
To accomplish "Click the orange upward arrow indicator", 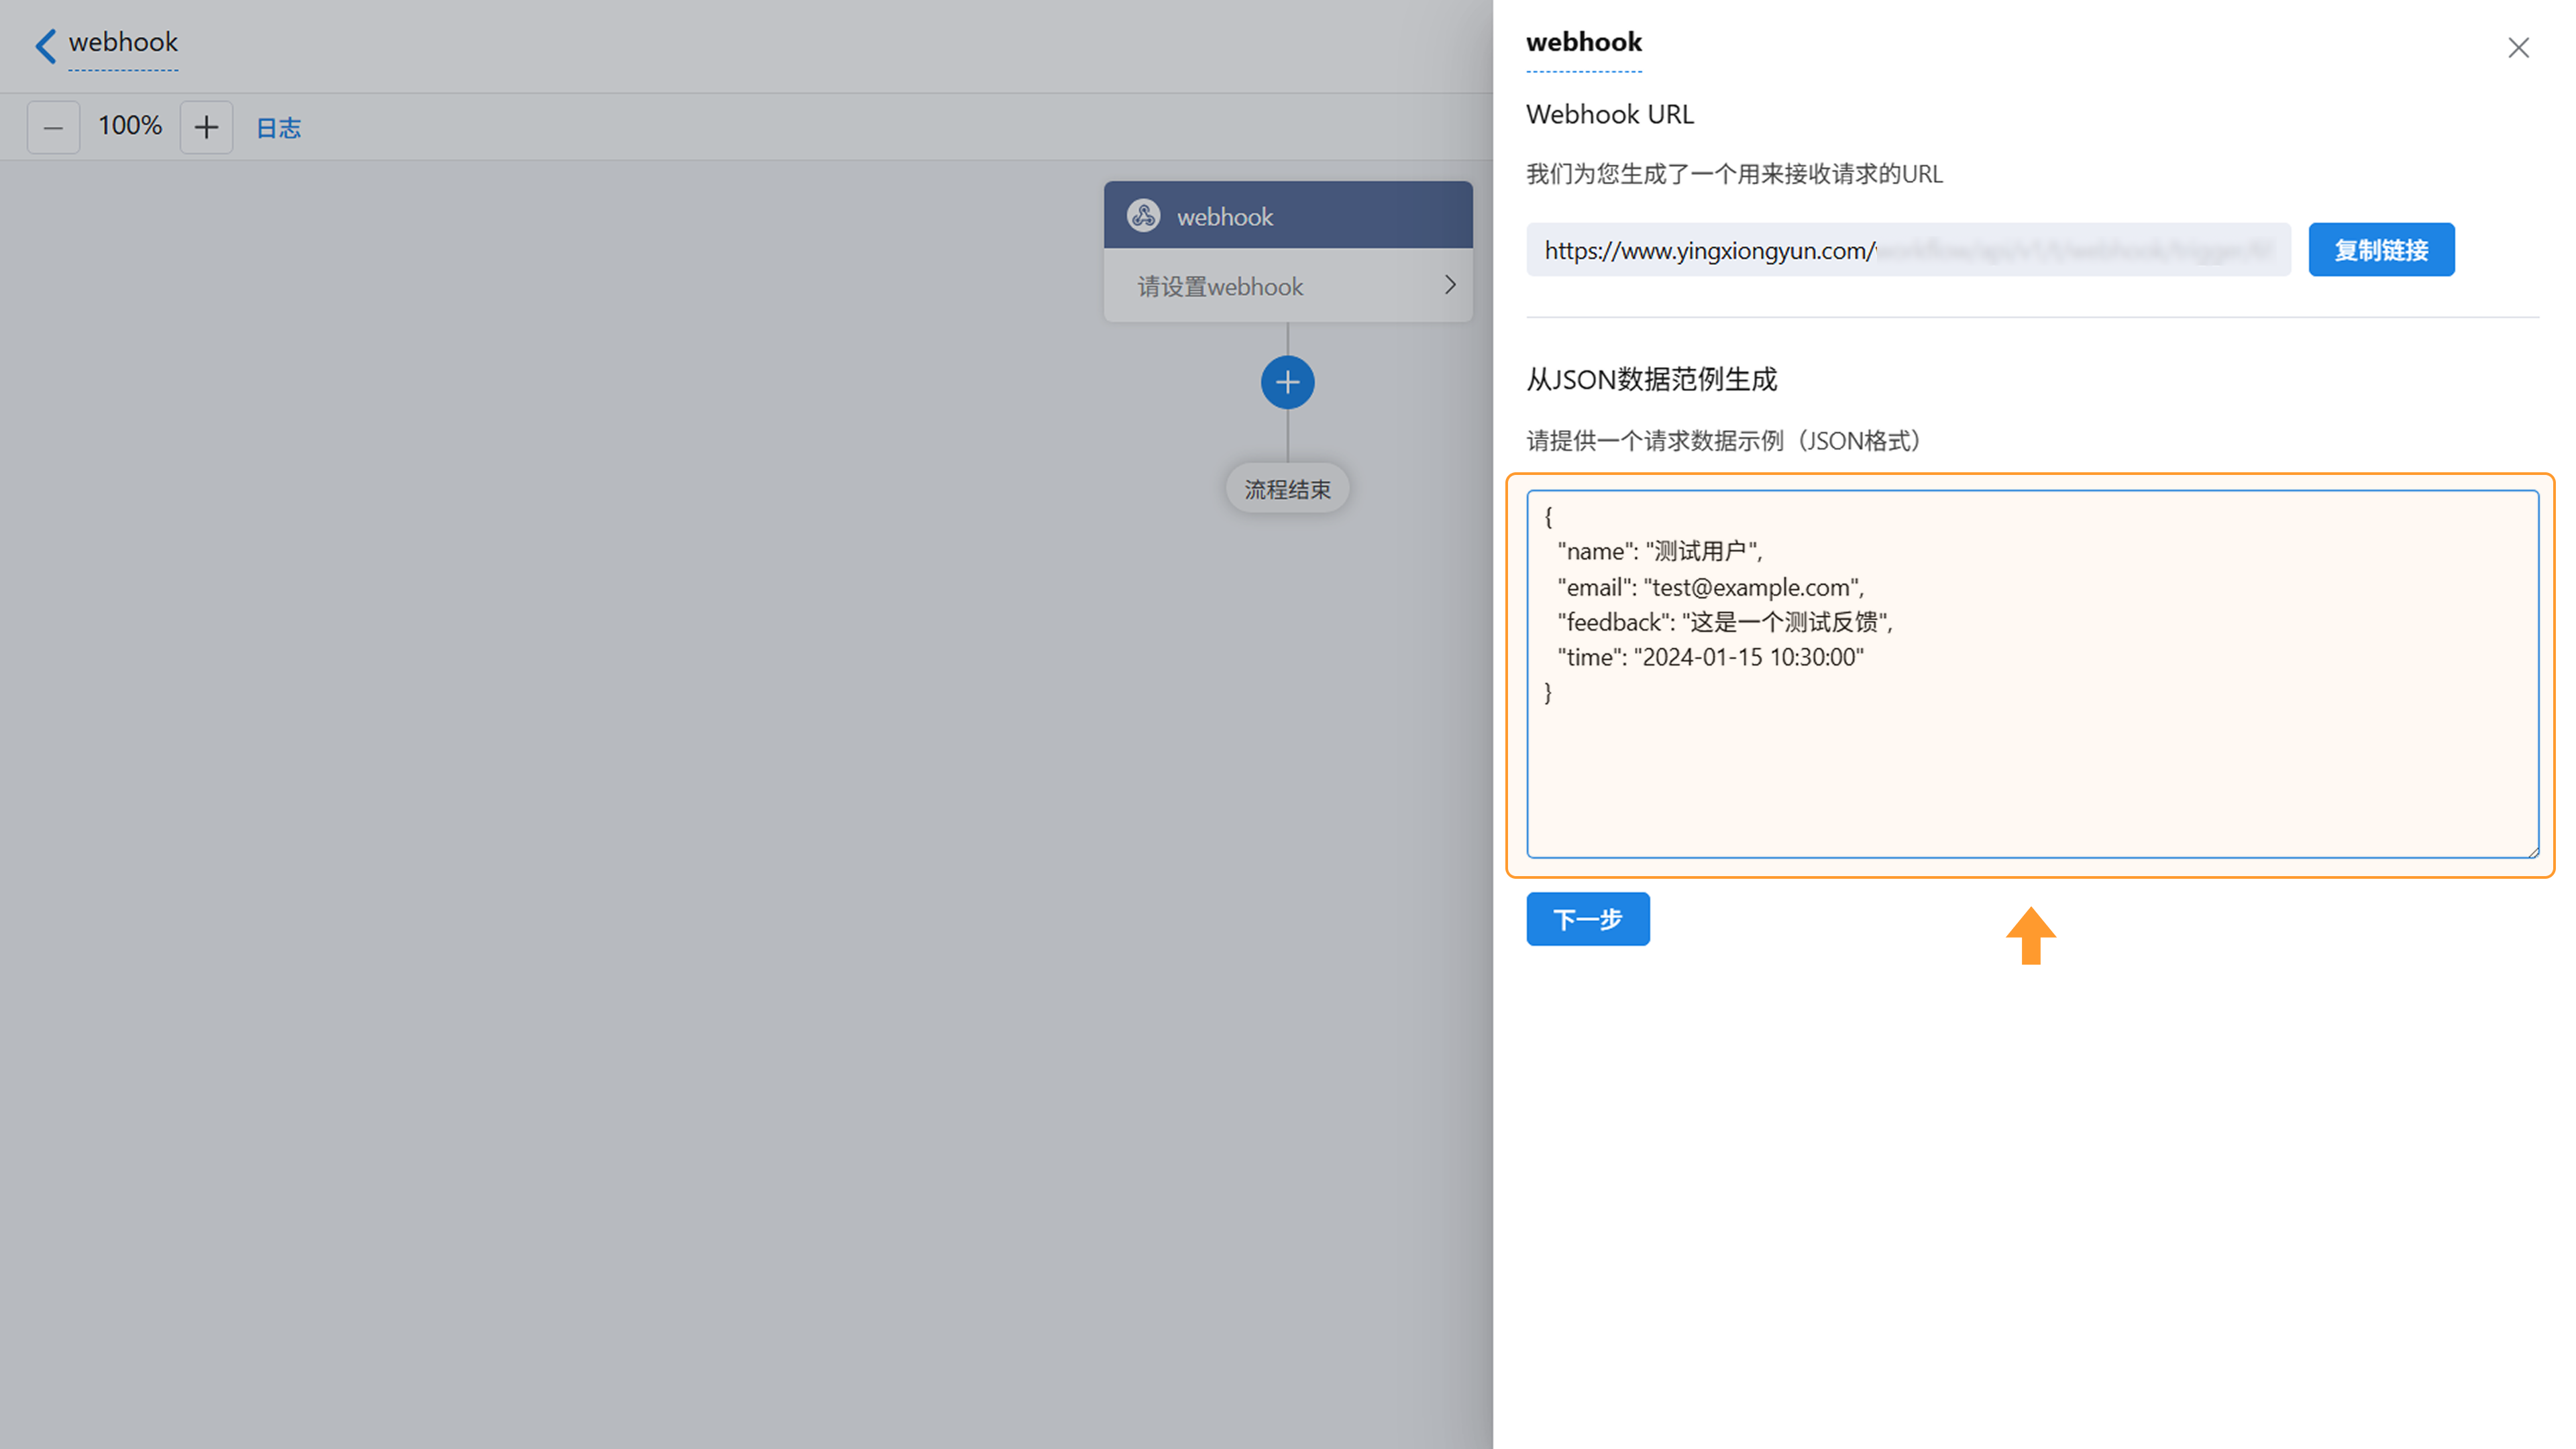I will tap(2030, 936).
